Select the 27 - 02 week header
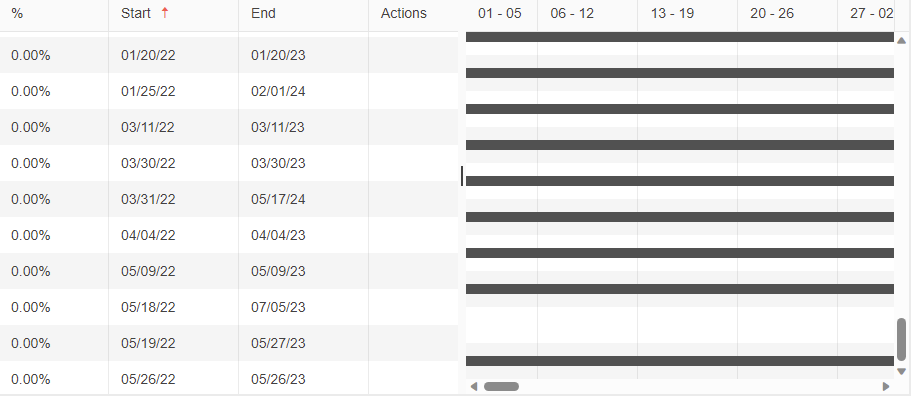Viewport: 912px width, 400px height. tap(872, 13)
